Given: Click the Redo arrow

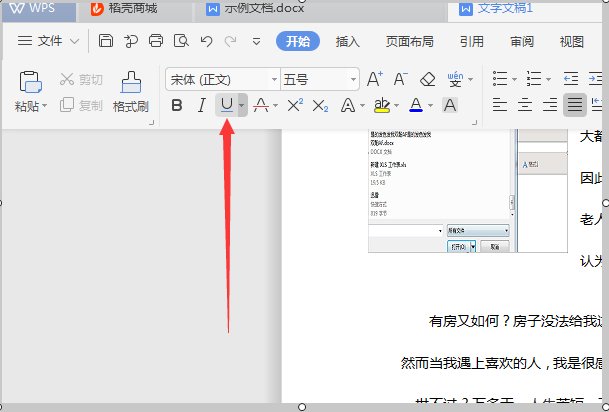Looking at the screenshot, I should point(231,41).
